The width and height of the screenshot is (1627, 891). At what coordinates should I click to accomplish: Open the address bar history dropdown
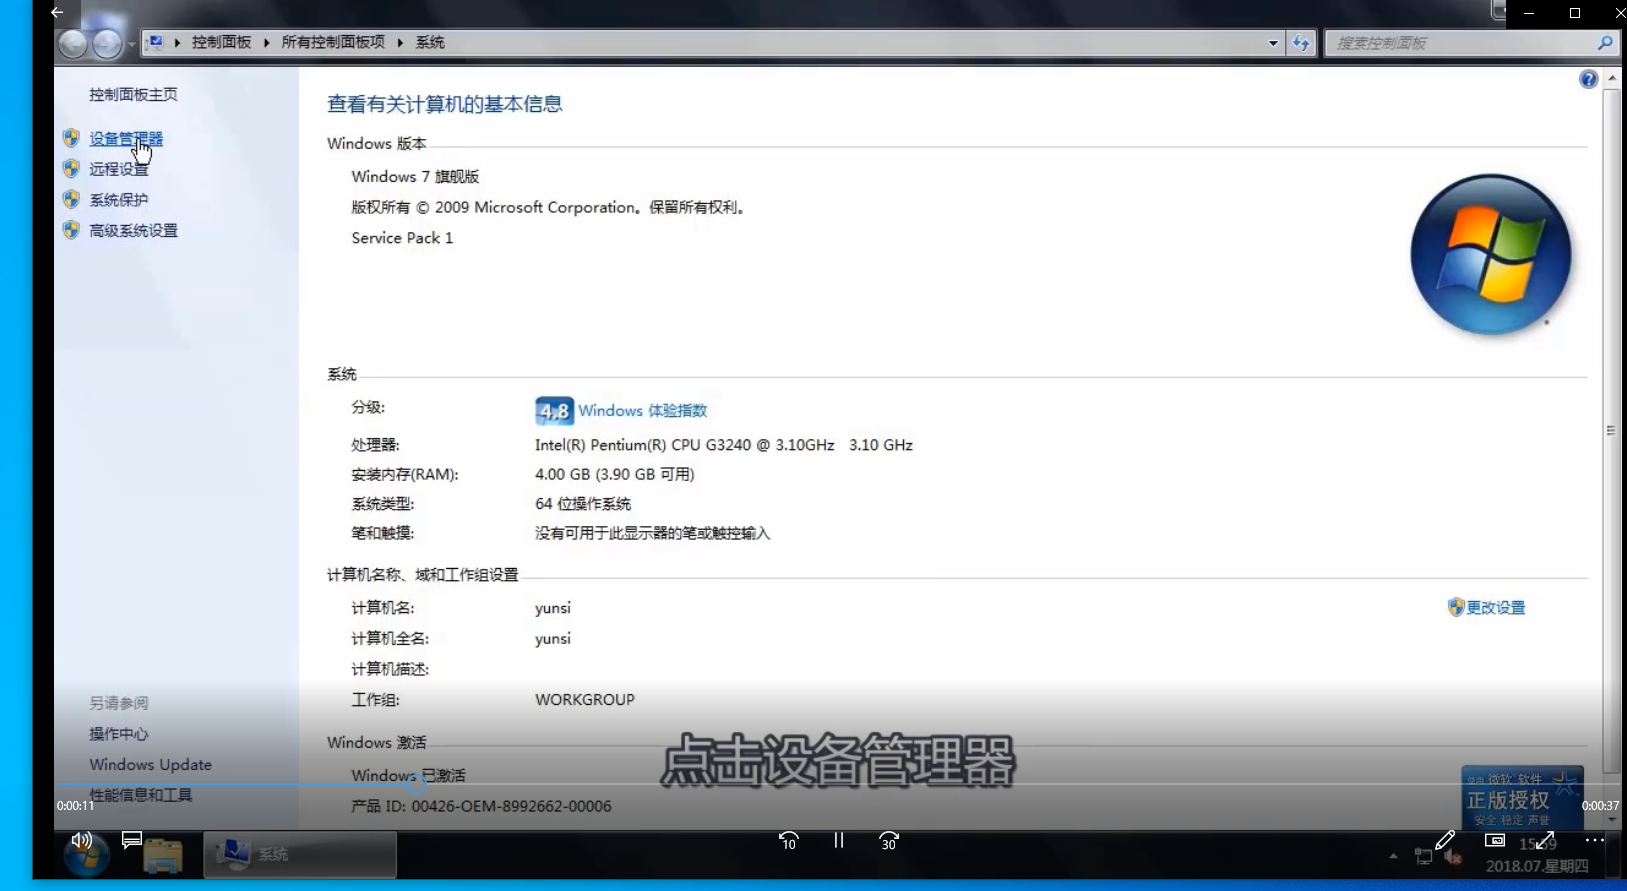(1272, 43)
